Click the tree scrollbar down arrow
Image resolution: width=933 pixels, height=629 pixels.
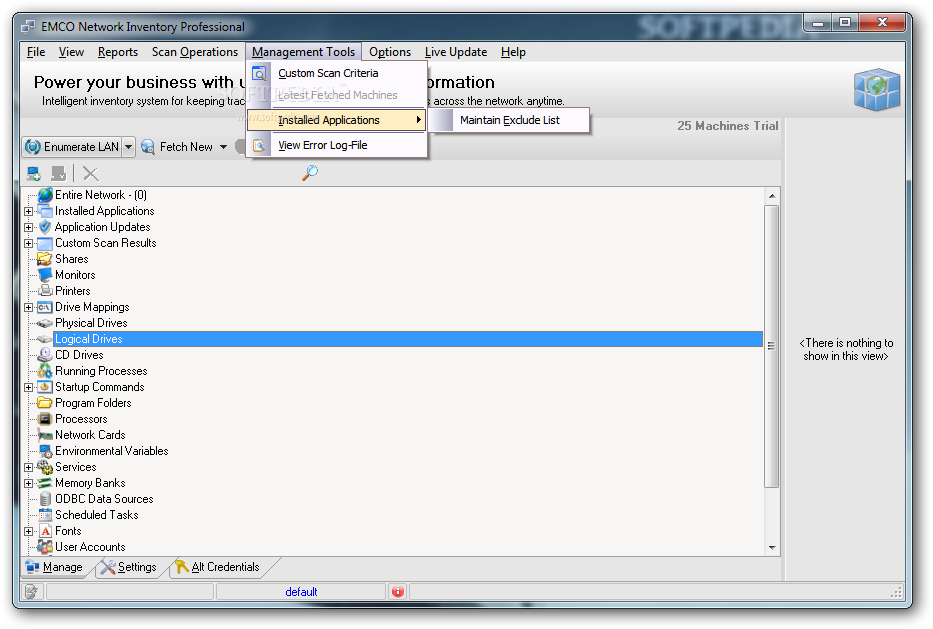(x=772, y=547)
